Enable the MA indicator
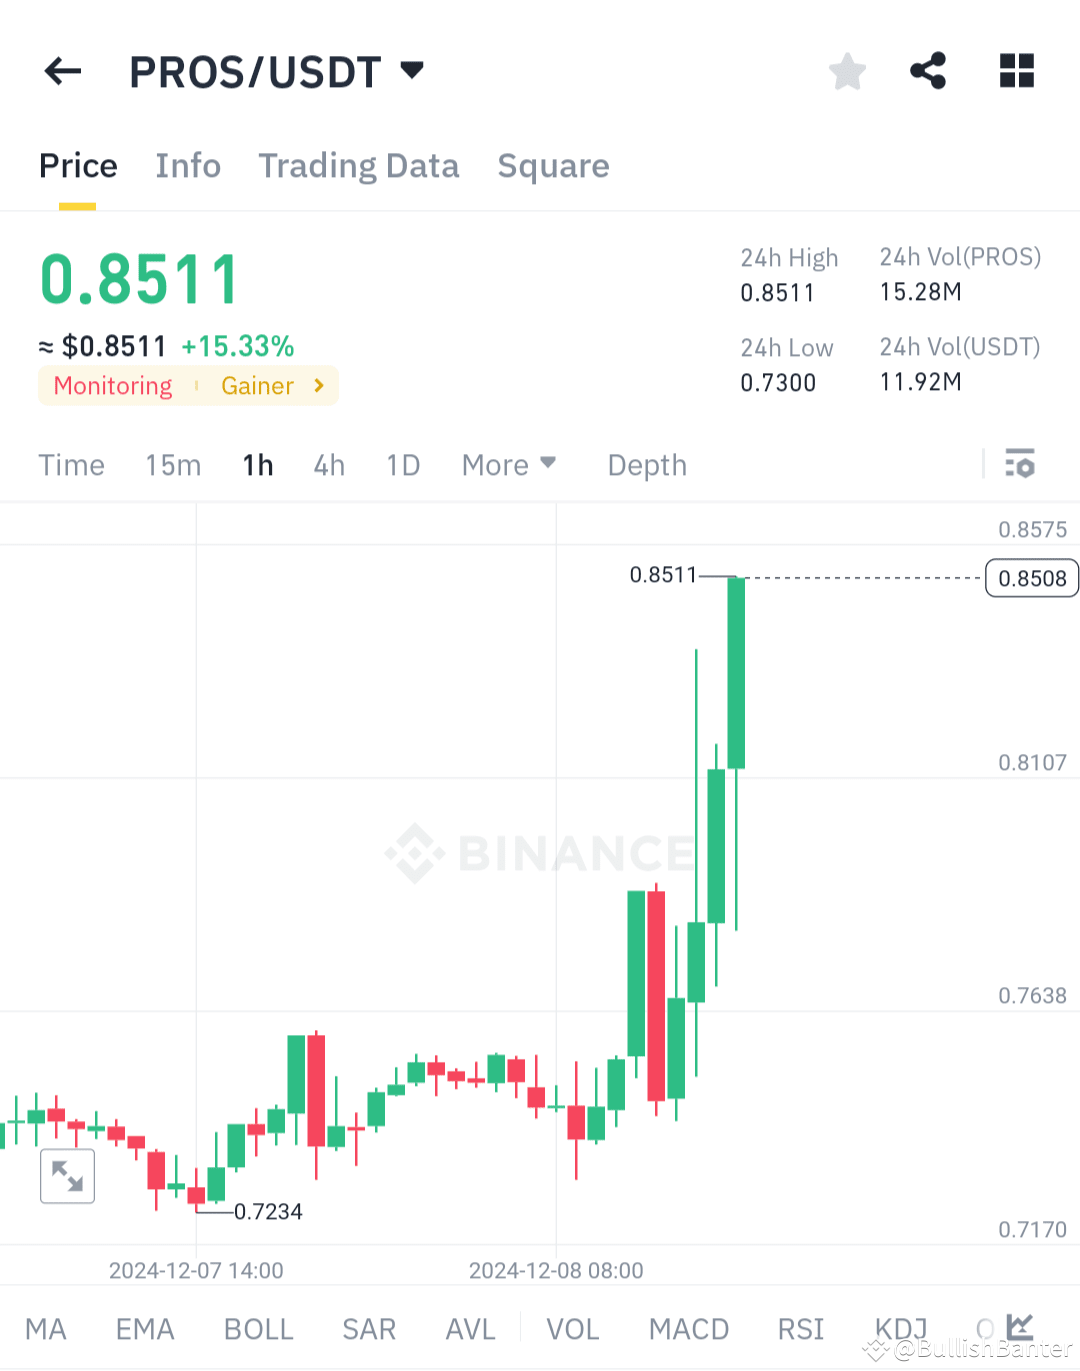Image resolution: width=1080 pixels, height=1371 pixels. (46, 1328)
